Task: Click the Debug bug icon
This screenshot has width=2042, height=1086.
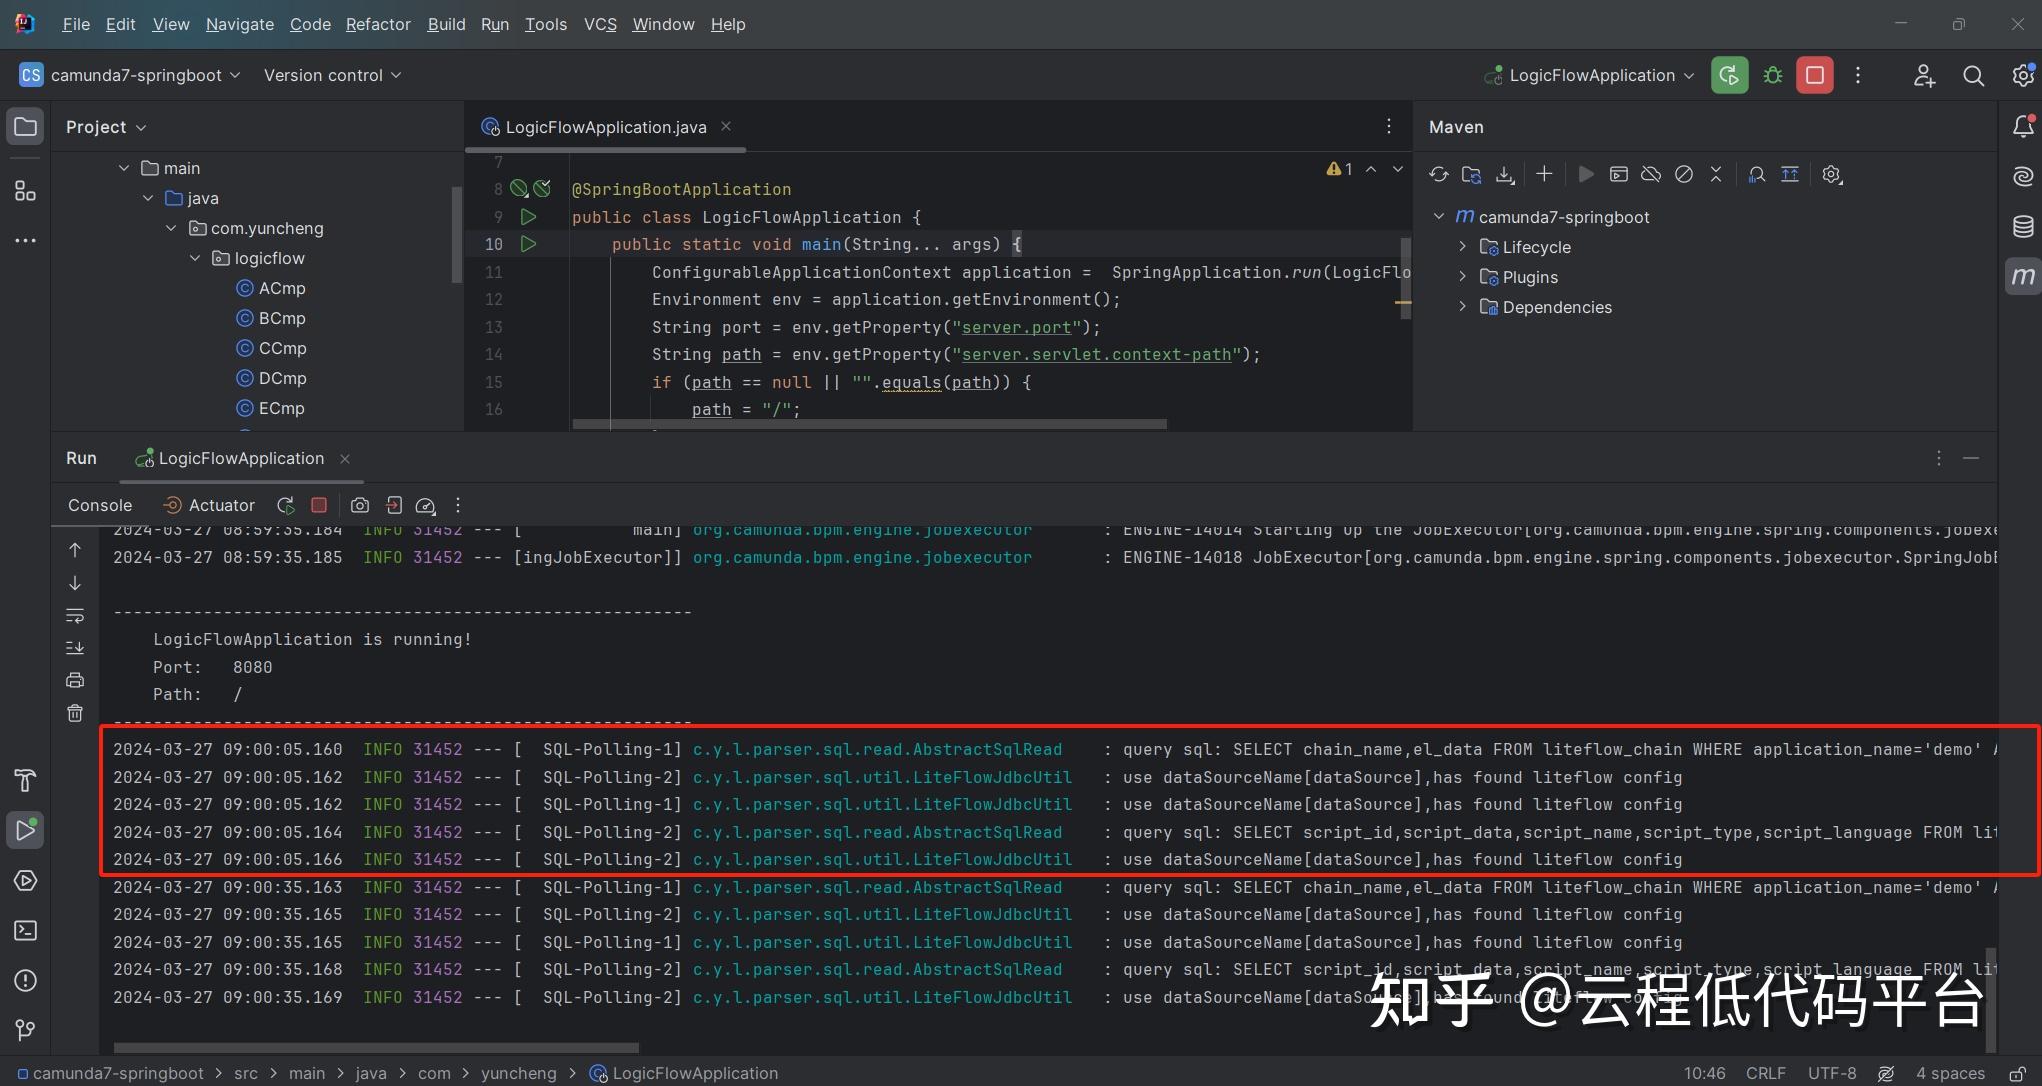Action: click(x=1773, y=75)
